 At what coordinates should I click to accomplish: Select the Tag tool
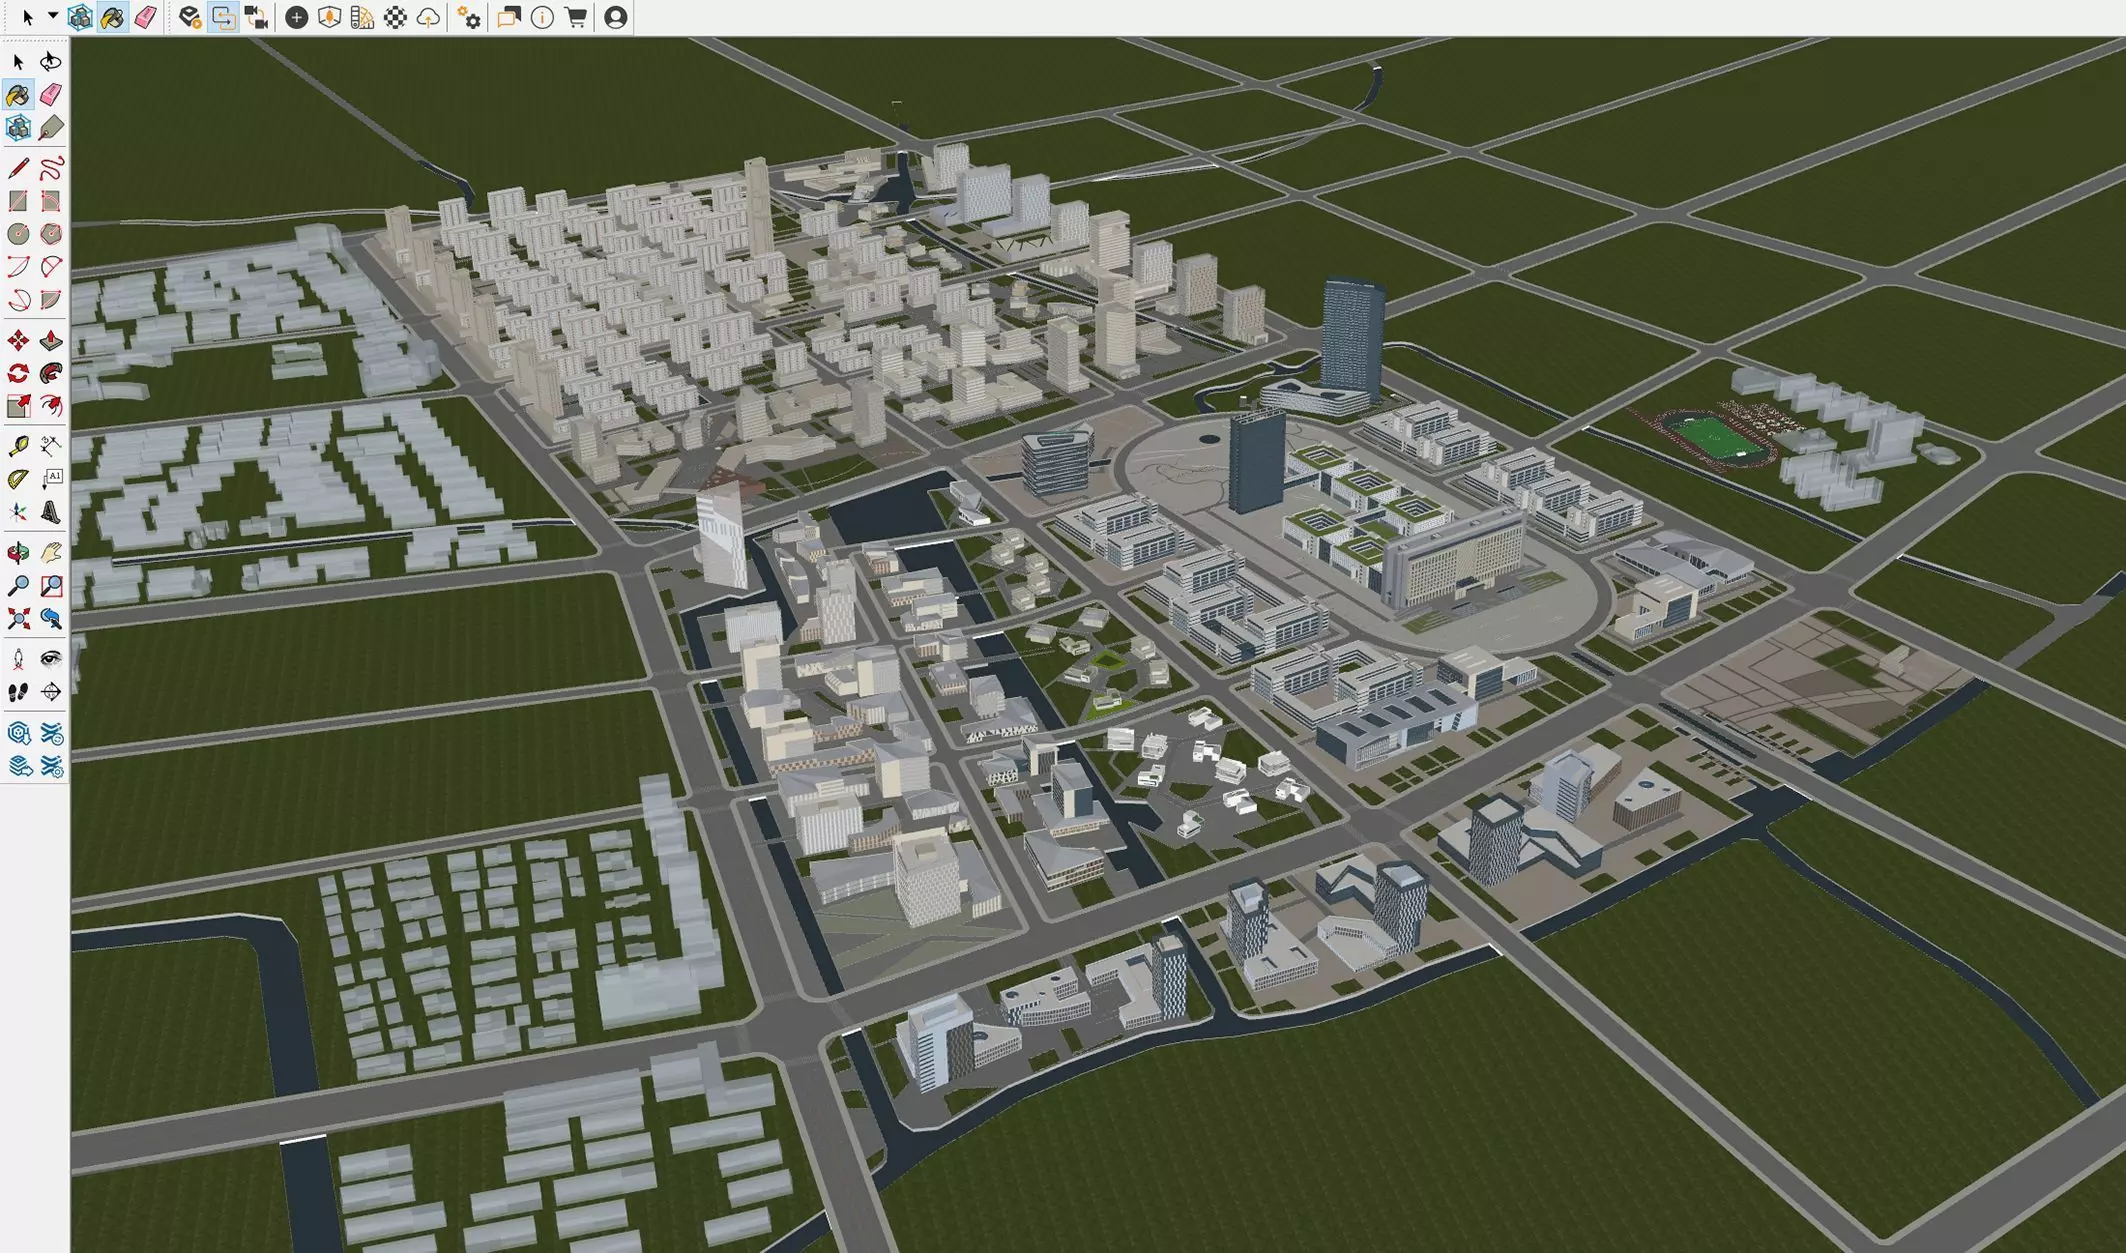[x=50, y=128]
